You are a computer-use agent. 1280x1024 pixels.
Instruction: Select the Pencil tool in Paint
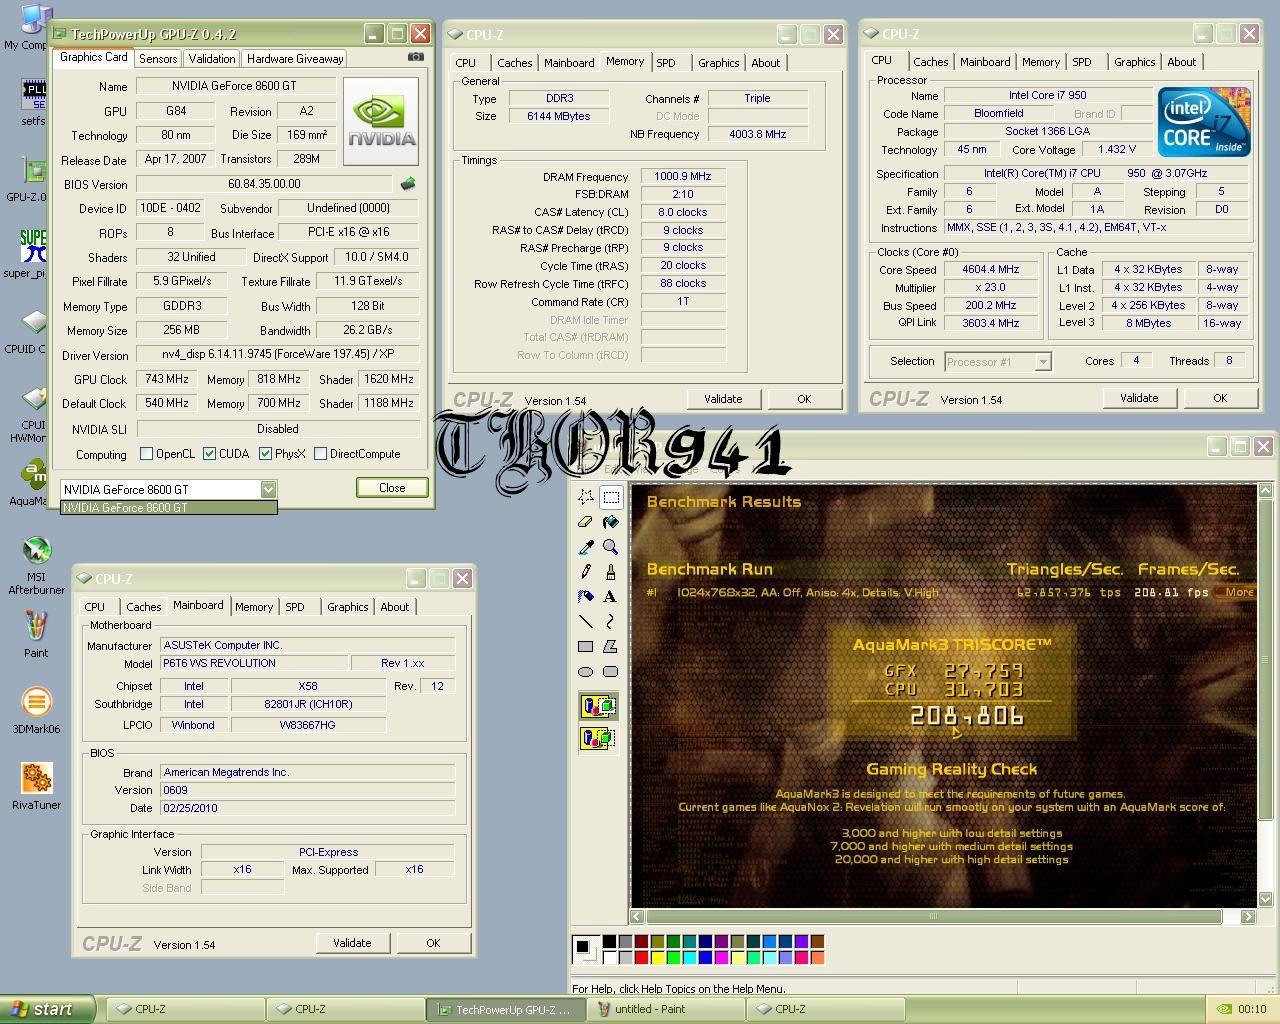click(x=586, y=572)
